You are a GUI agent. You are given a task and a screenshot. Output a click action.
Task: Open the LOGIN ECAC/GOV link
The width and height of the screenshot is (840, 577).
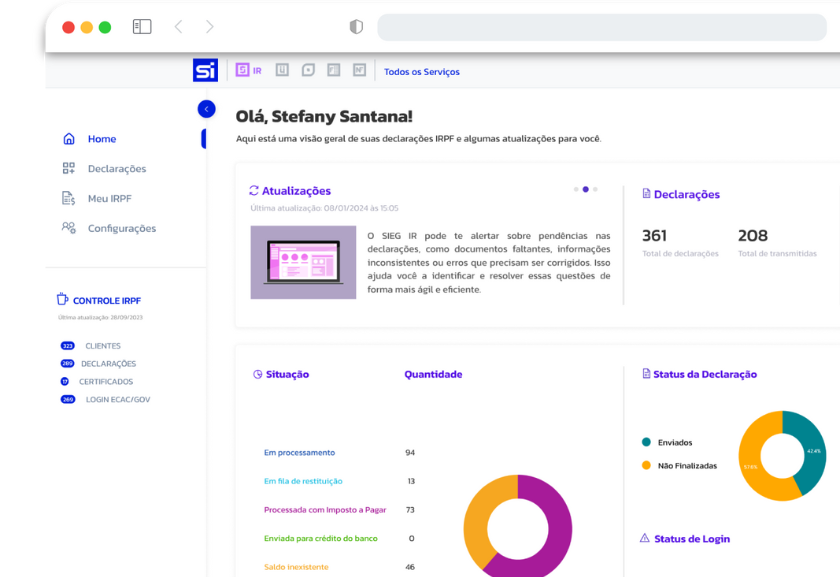[x=117, y=399]
